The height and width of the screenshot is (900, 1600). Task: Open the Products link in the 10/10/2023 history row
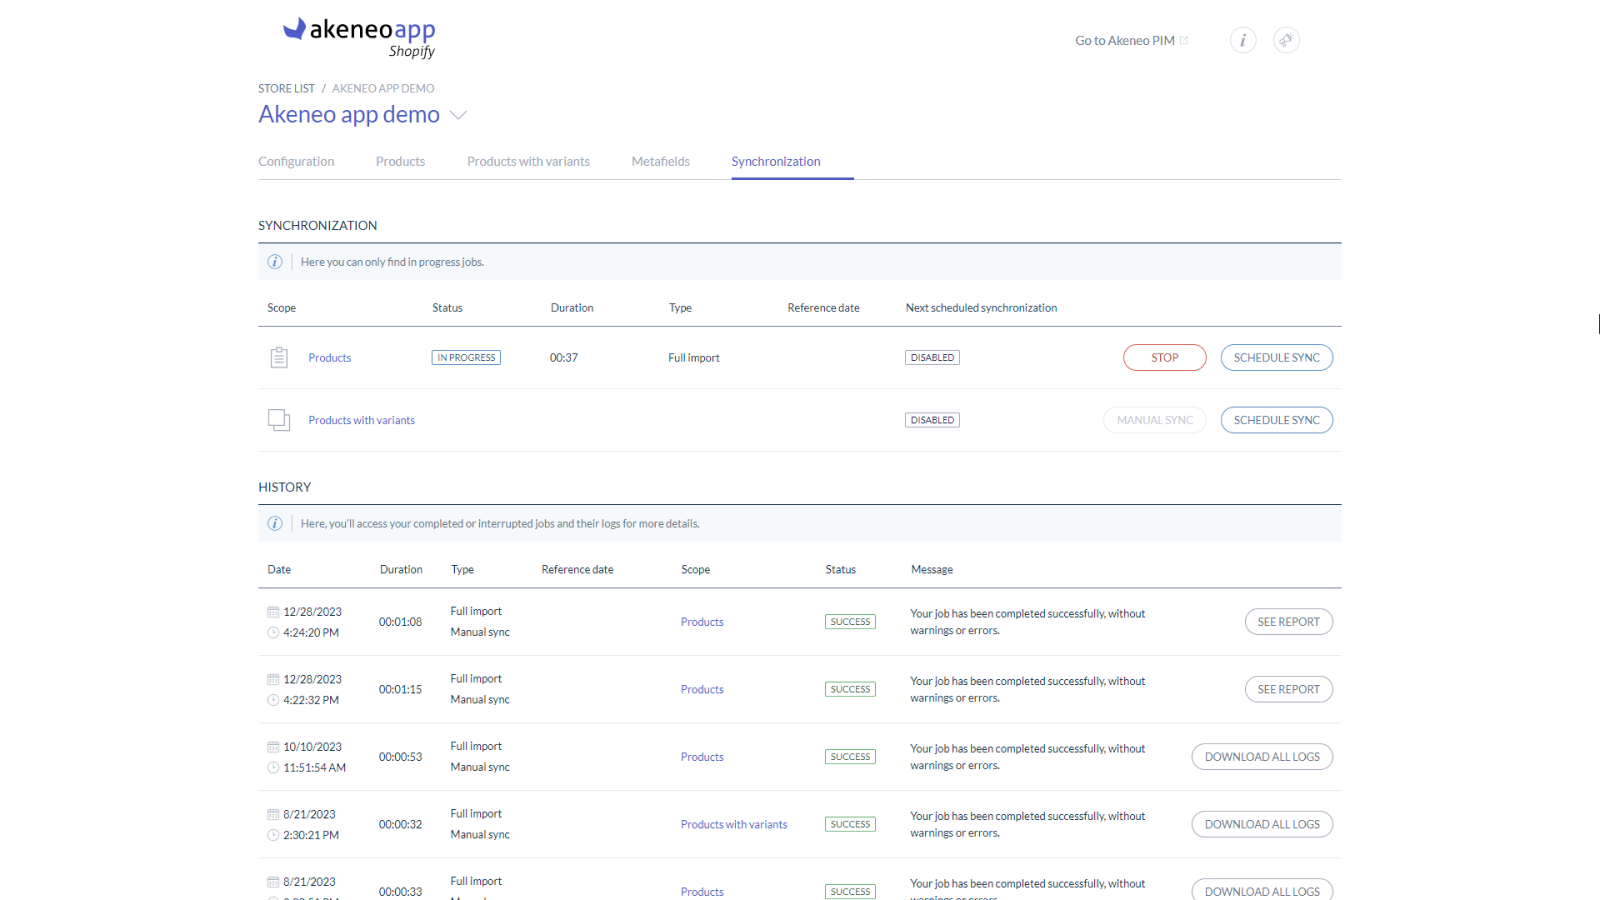tap(702, 757)
